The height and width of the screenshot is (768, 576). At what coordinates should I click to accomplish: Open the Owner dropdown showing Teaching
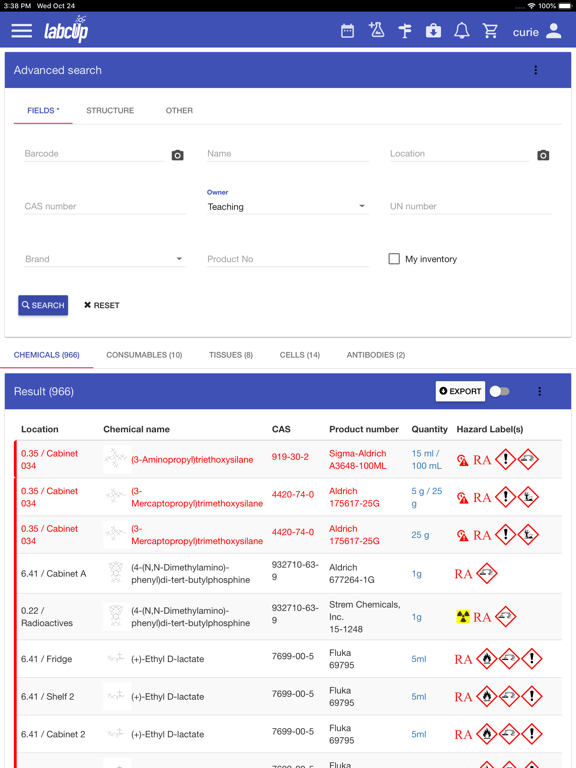(x=287, y=207)
